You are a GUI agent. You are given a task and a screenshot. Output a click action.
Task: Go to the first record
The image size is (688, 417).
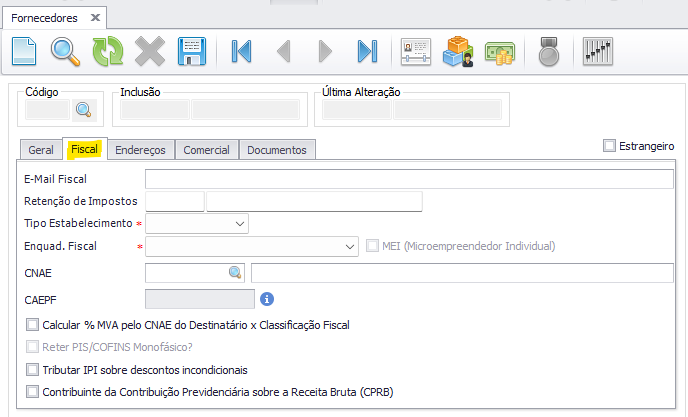point(240,51)
